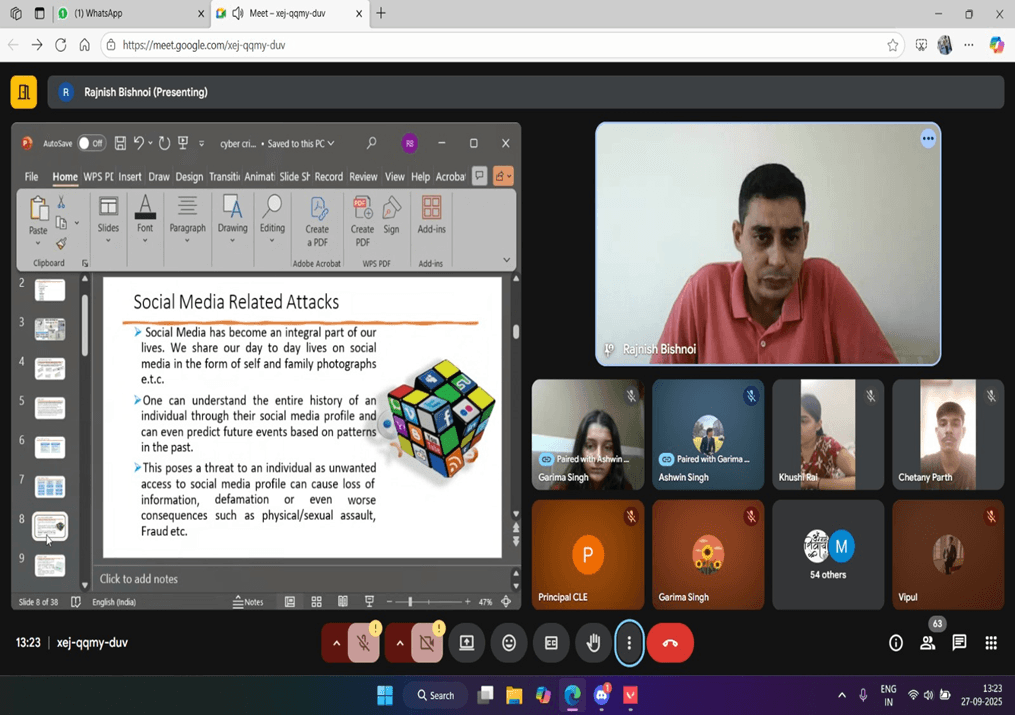Turn on the camera in Meet

coord(427,643)
